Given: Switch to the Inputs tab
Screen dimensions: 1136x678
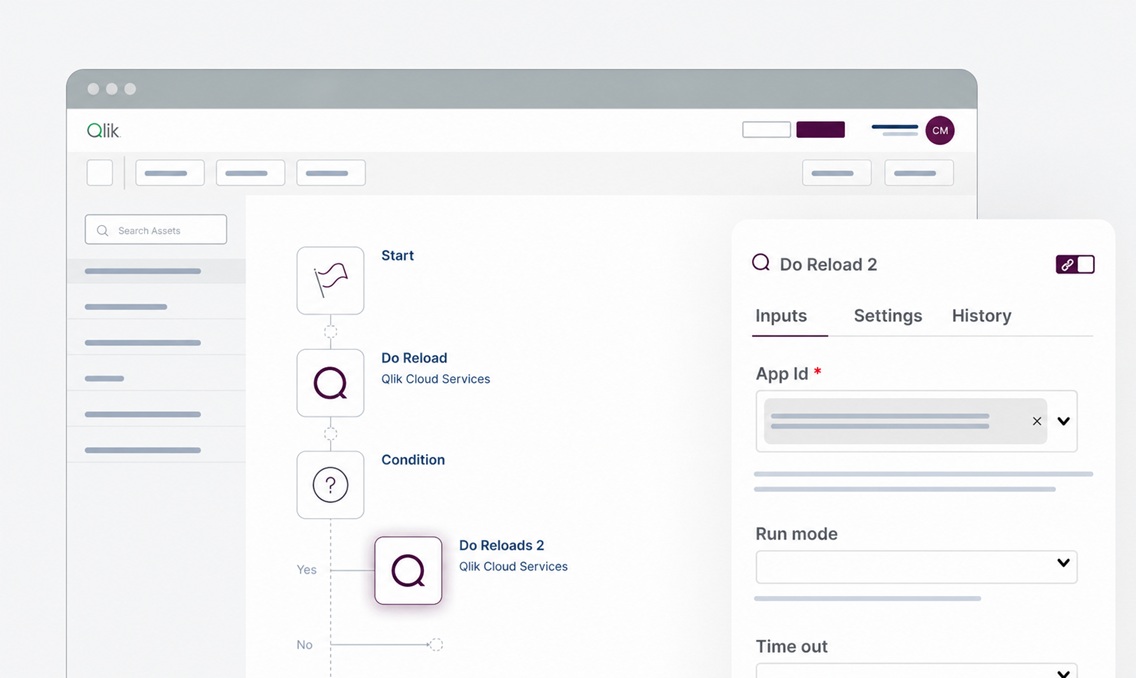Looking at the screenshot, I should (x=781, y=316).
